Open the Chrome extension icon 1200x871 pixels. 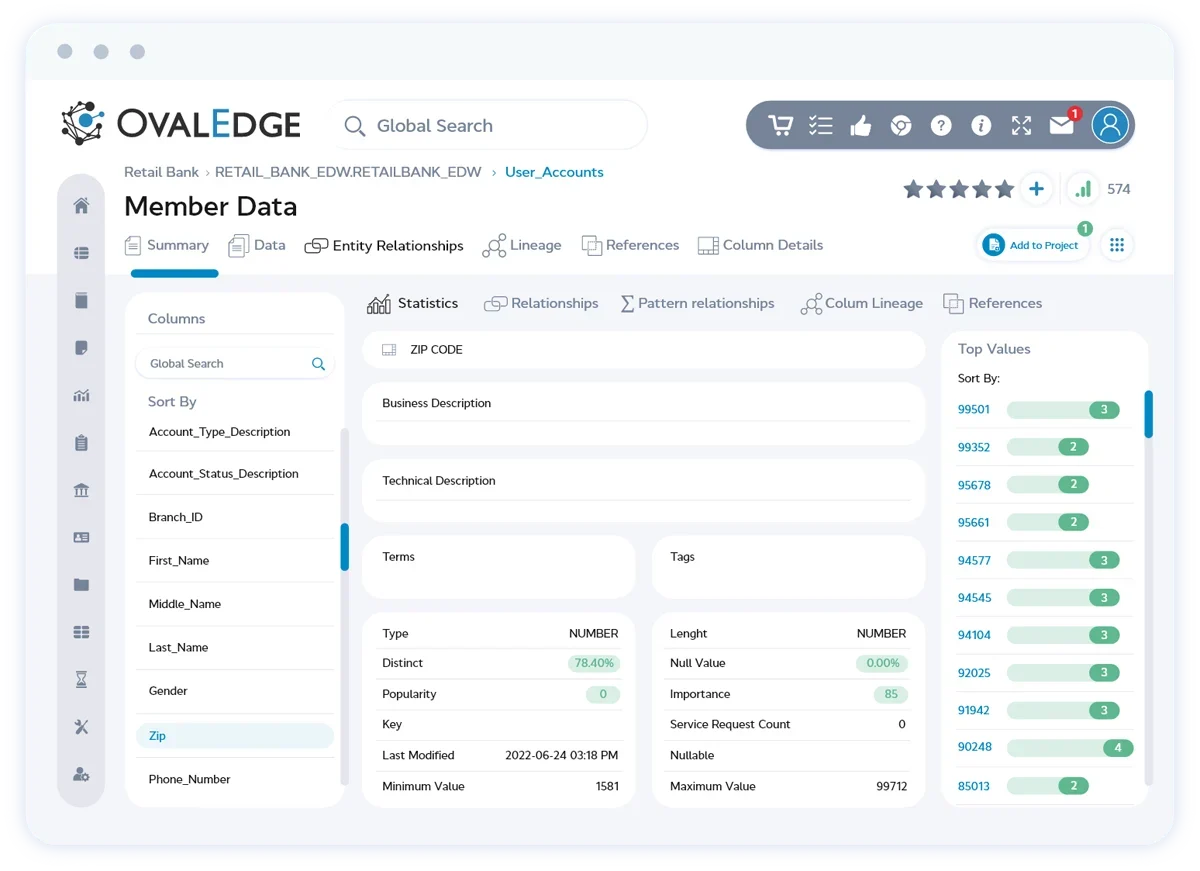pos(901,125)
